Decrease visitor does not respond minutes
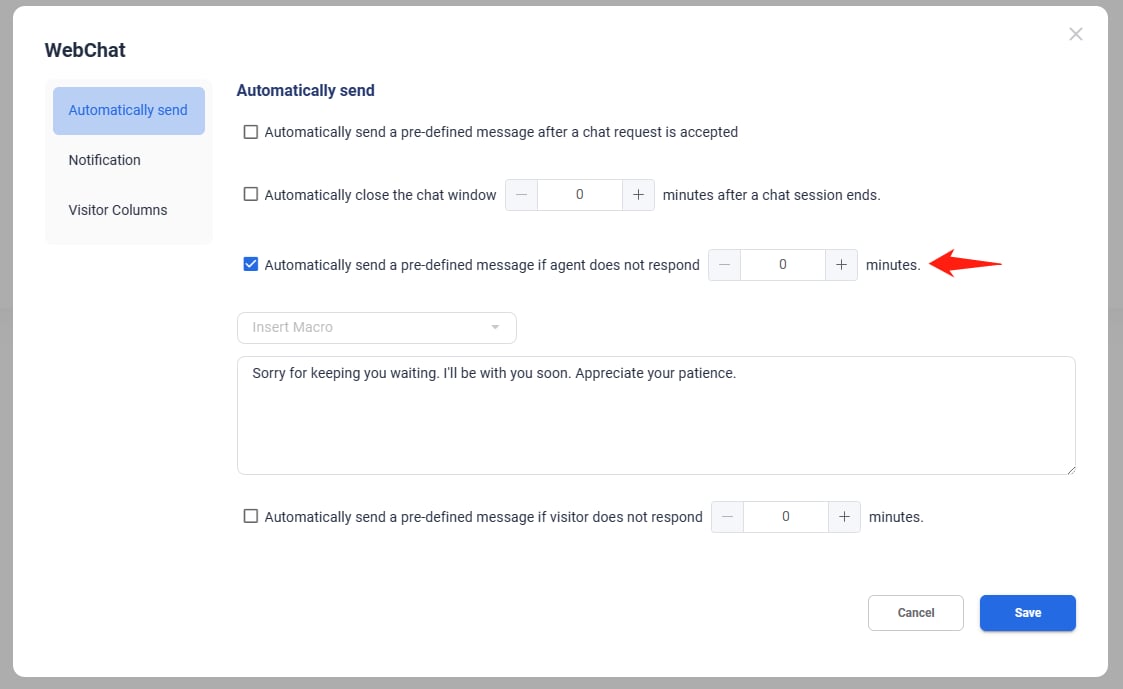 point(727,517)
